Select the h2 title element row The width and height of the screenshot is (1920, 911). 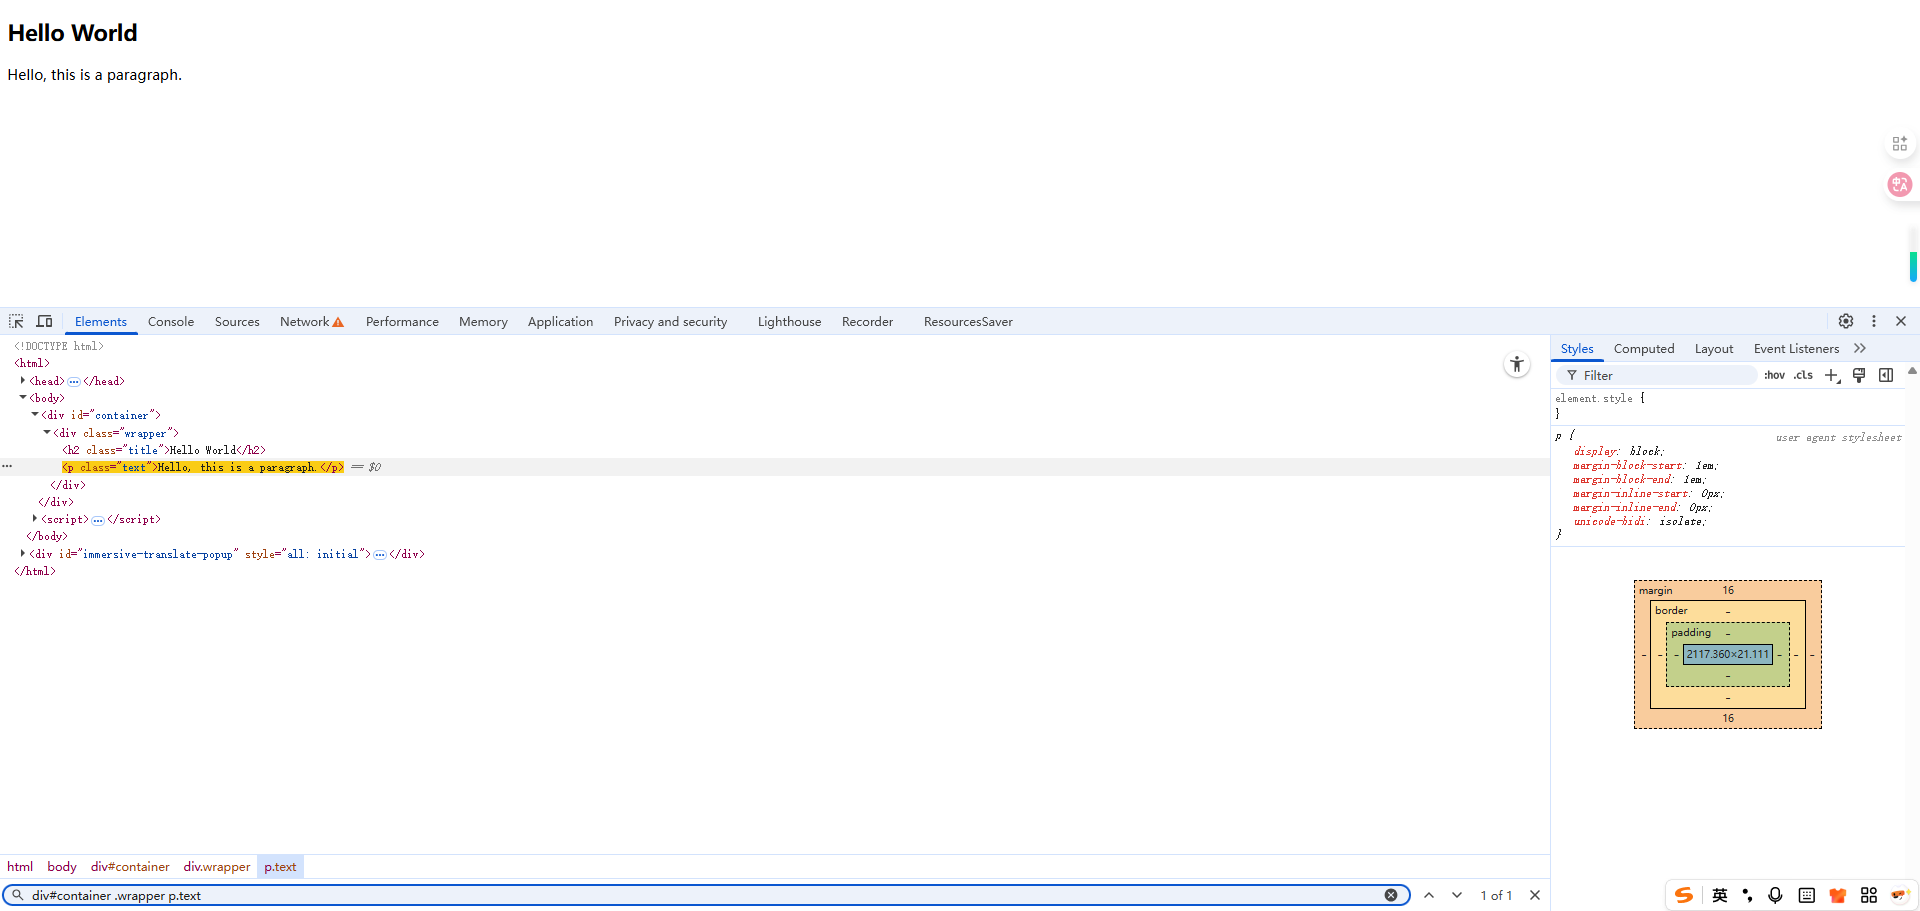(x=164, y=450)
